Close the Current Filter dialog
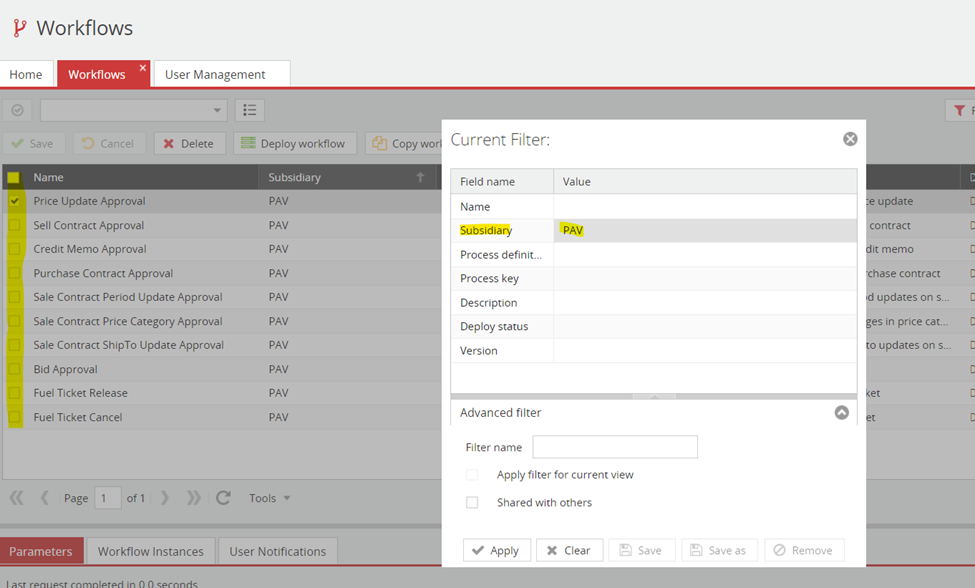 (x=850, y=139)
